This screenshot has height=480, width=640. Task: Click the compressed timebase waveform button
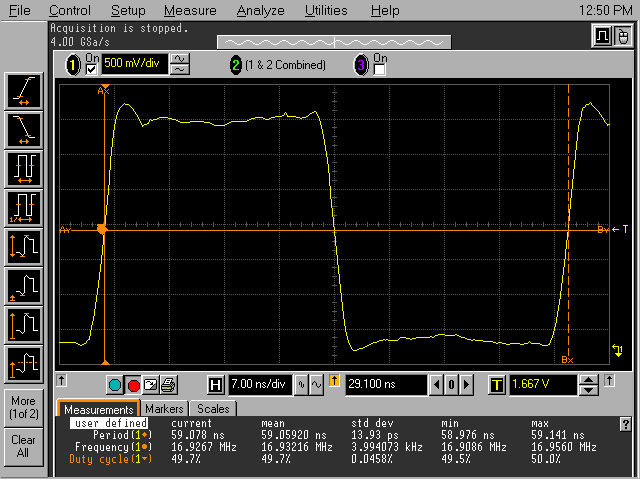(x=302, y=385)
